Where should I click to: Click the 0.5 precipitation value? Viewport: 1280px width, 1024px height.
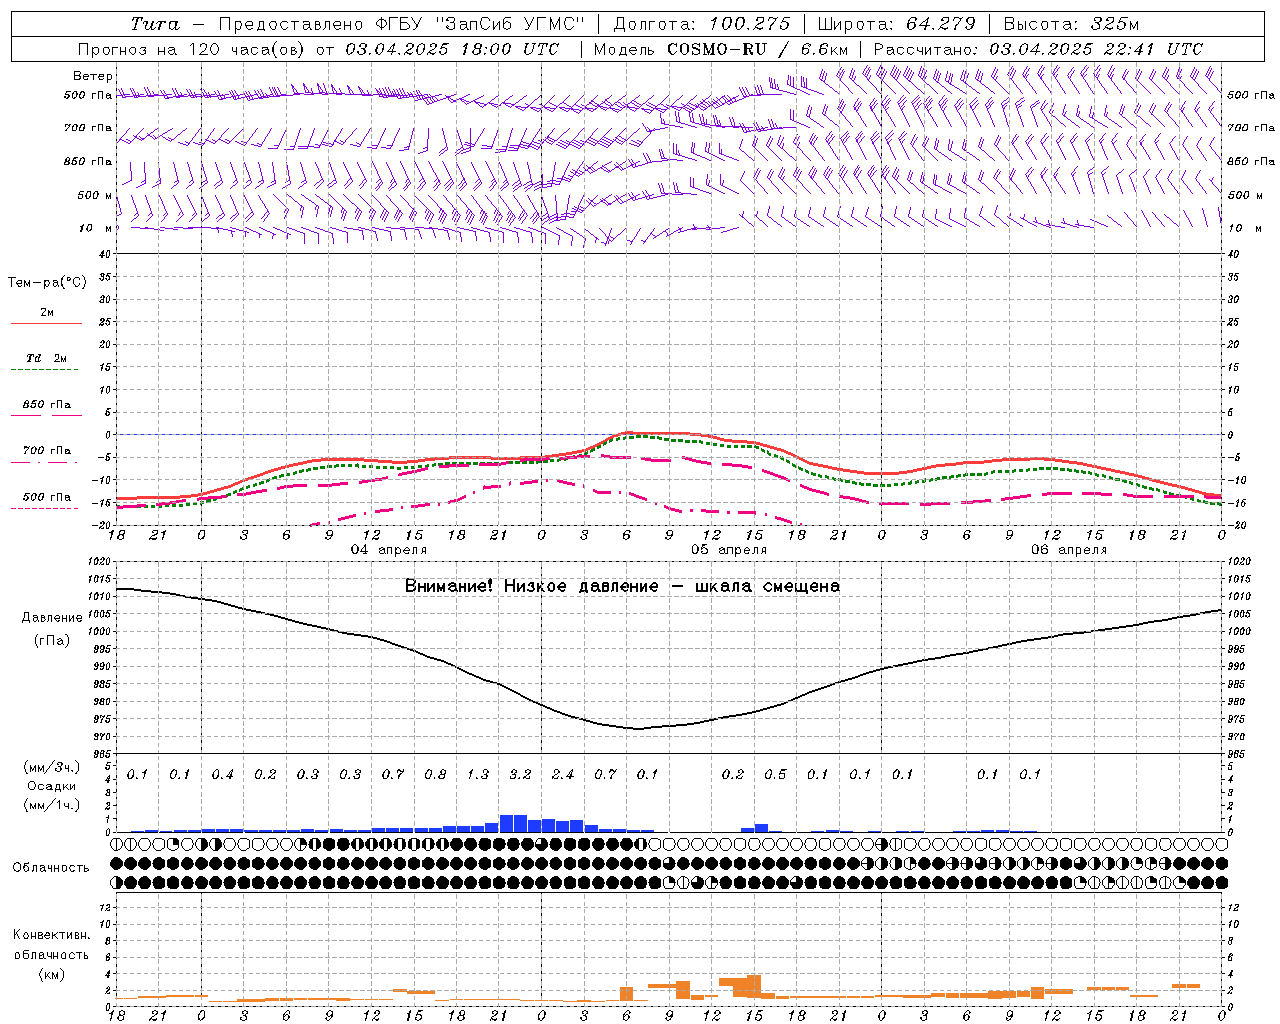pos(775,774)
